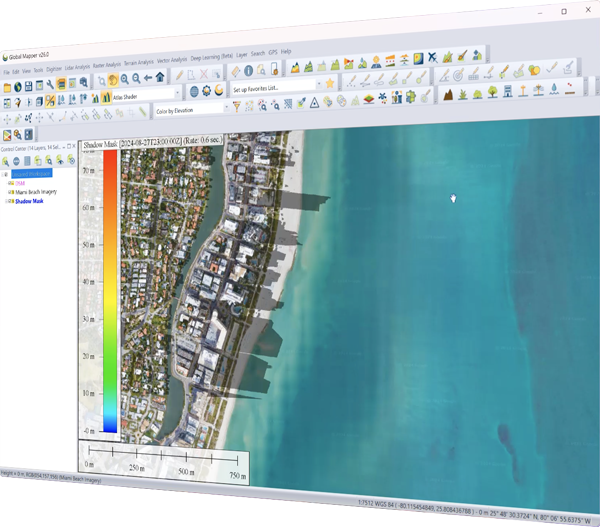Open the Lidar Analysis menu

[x=77, y=67]
